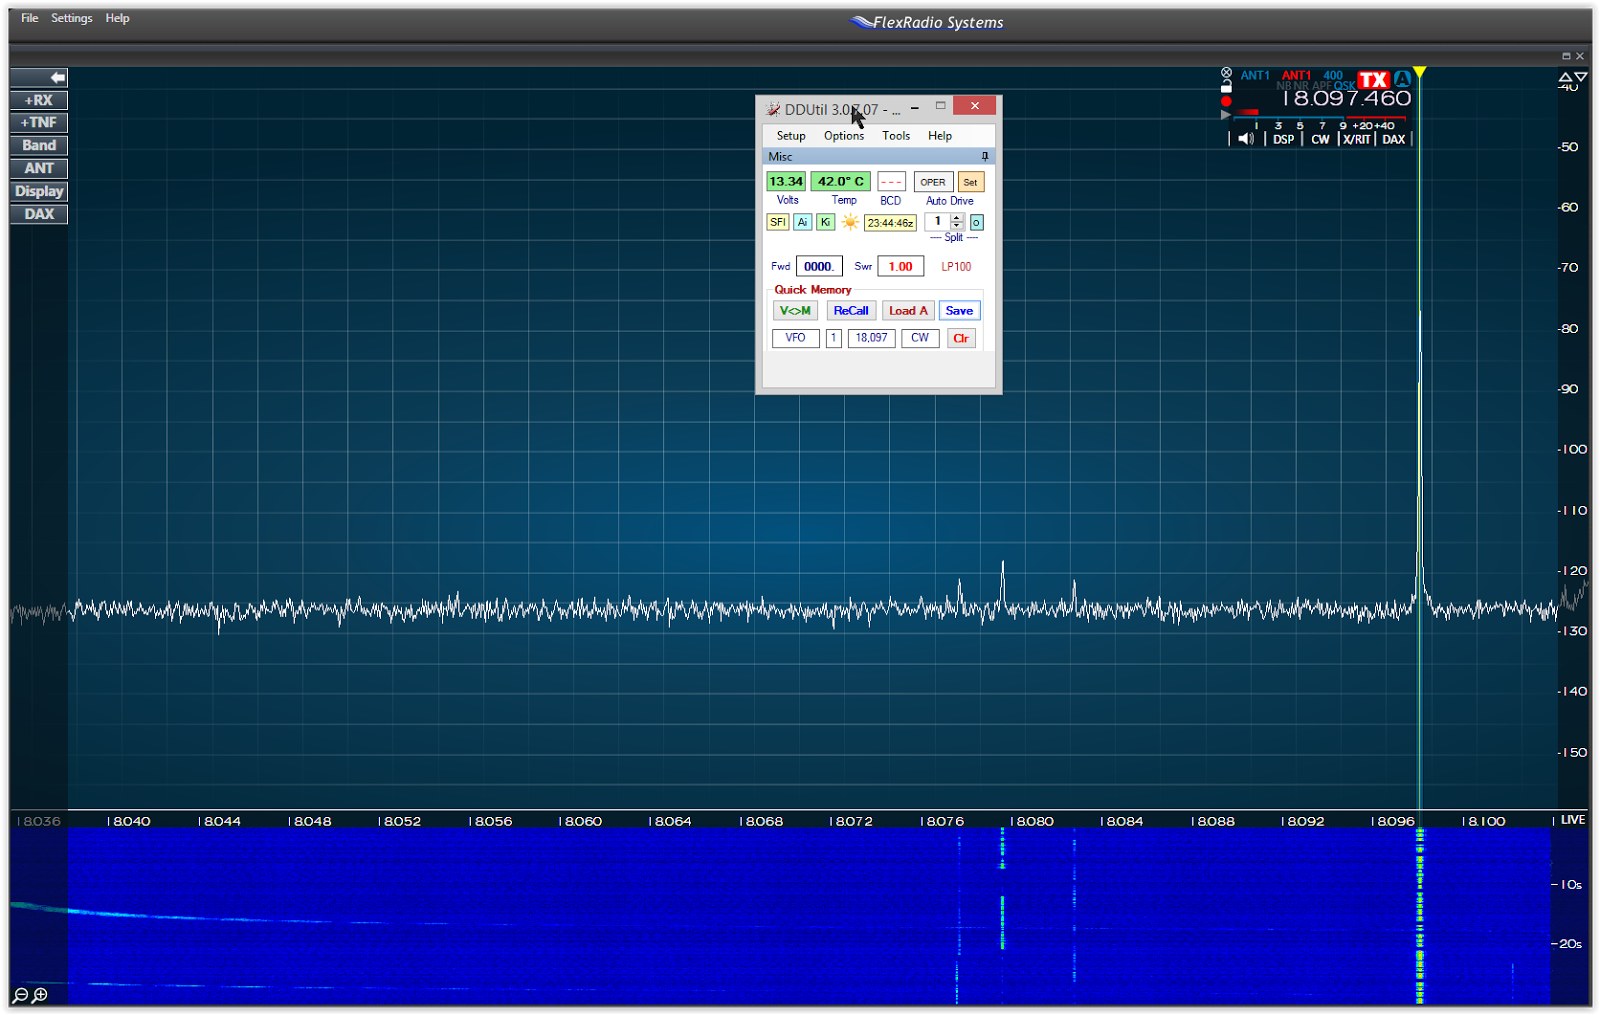This screenshot has width=1600, height=1015.
Task: Click the LIVE waterfall indicator
Action: 1573,820
